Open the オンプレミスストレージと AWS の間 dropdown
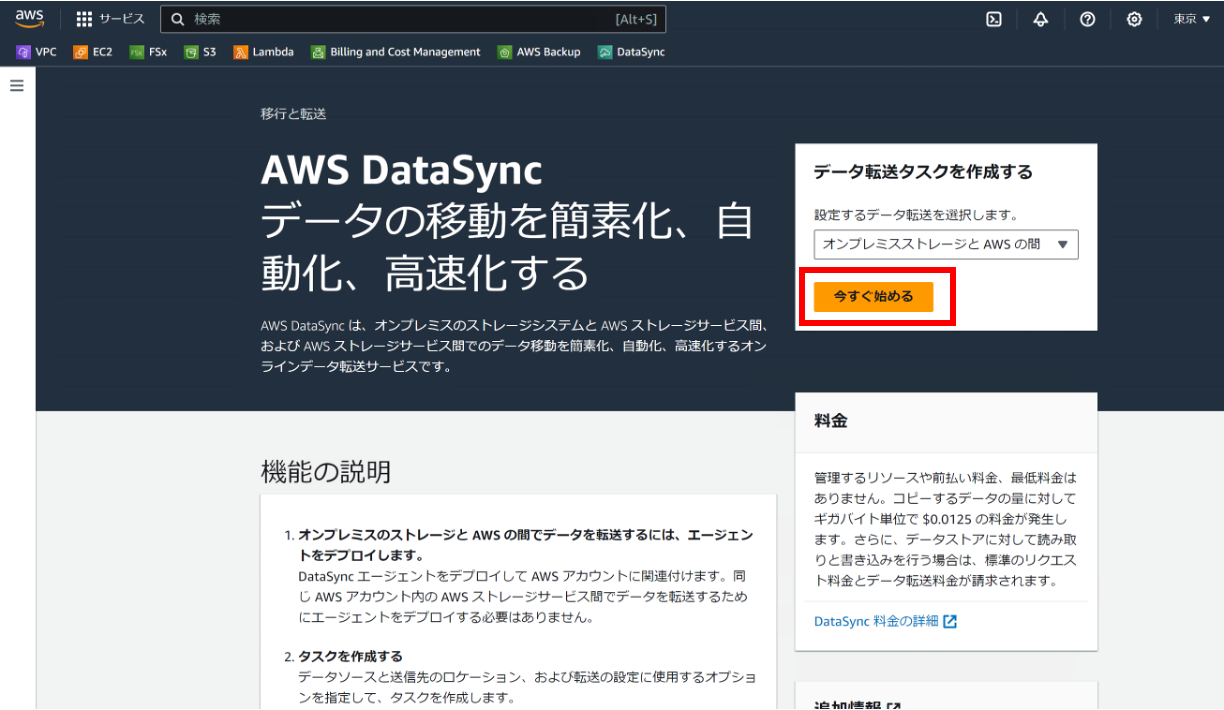The width and height of the screenshot is (1224, 710). [x=946, y=244]
